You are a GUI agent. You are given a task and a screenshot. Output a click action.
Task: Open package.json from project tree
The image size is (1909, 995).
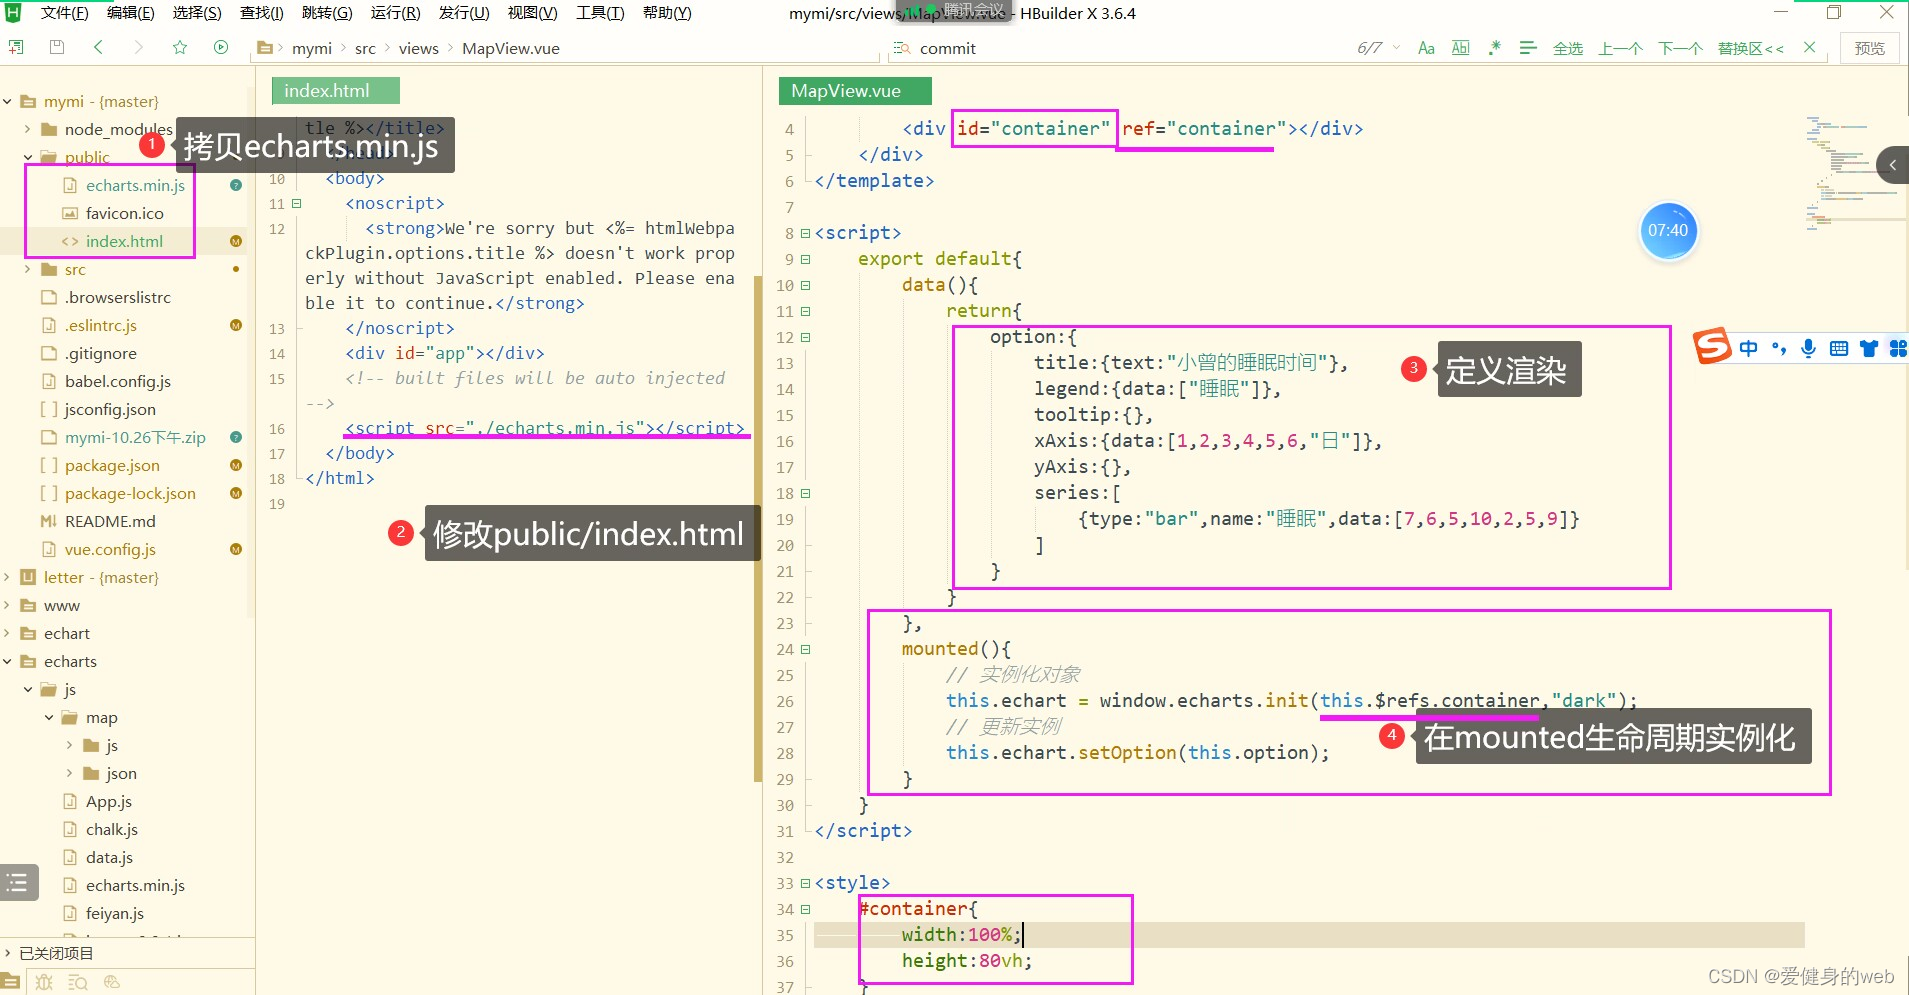click(x=112, y=465)
